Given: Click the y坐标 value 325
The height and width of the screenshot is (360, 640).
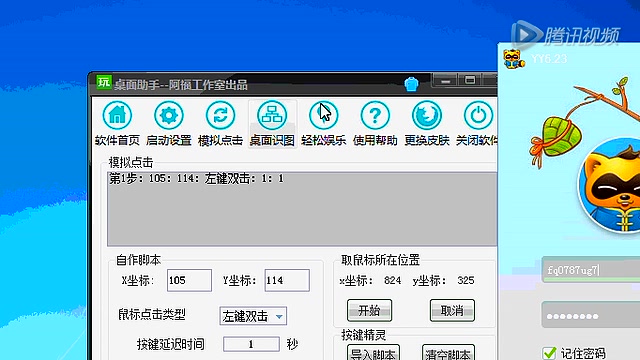Looking at the screenshot, I should tap(466, 280).
